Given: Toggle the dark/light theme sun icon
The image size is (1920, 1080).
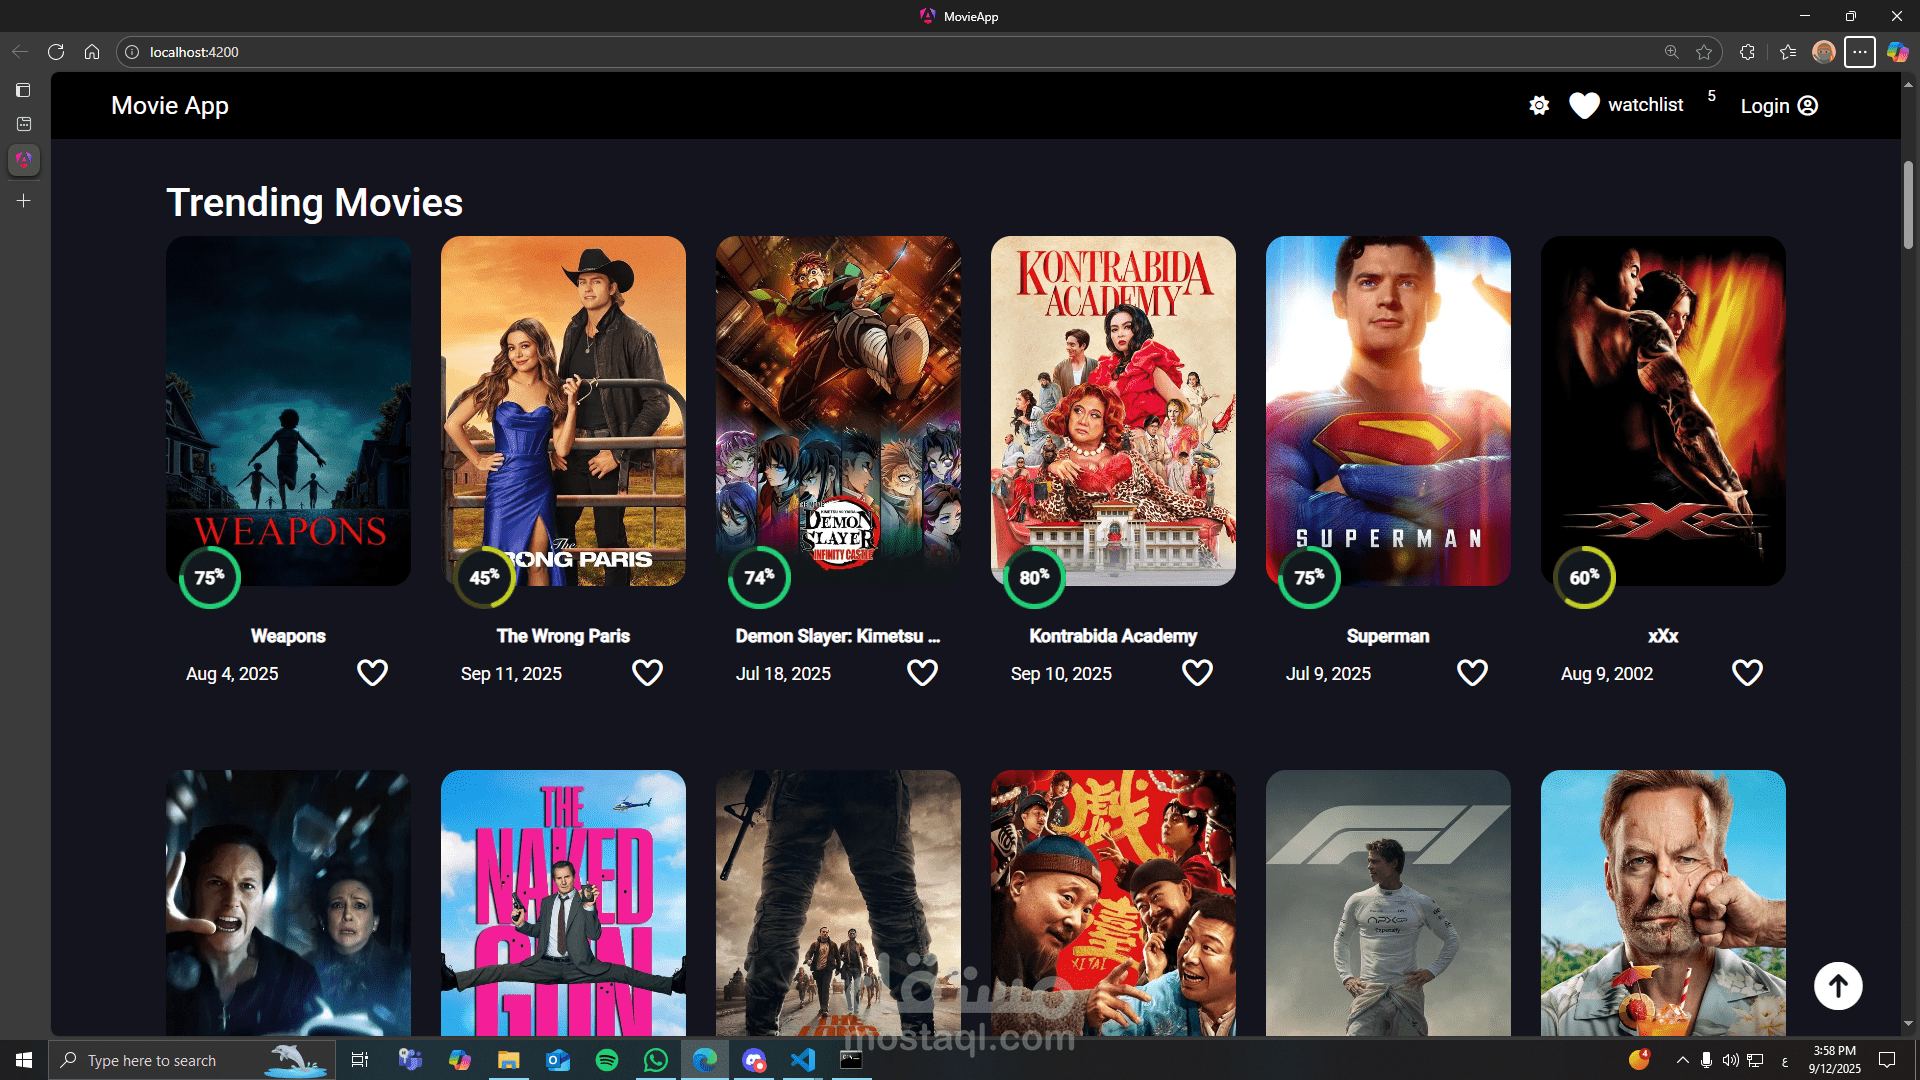Looking at the screenshot, I should click(x=1539, y=105).
